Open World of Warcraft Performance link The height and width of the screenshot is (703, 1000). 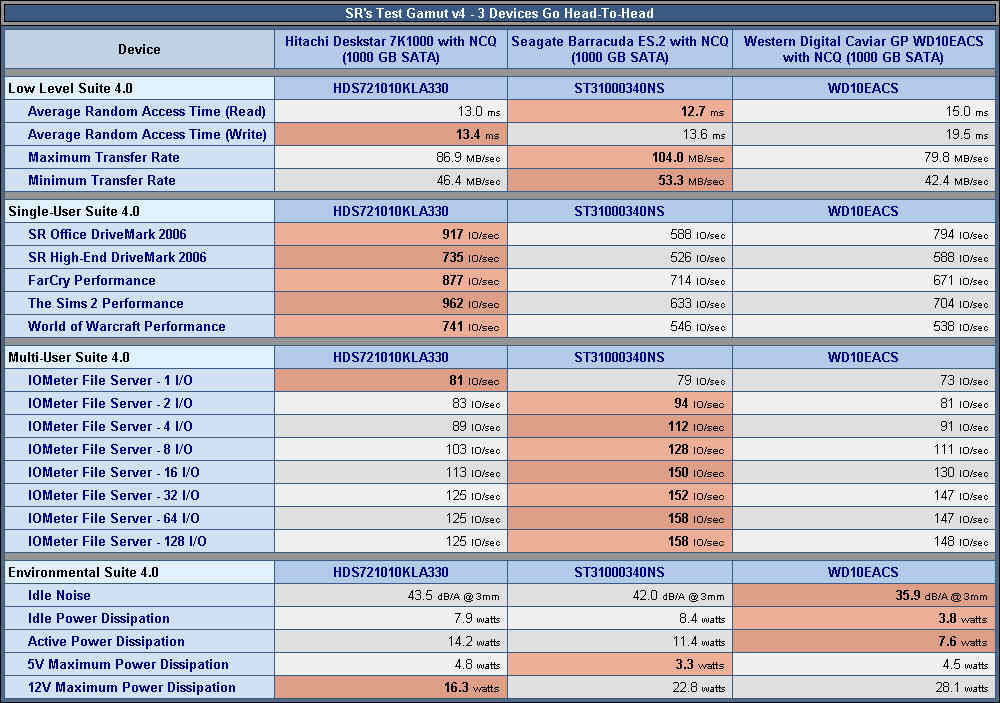point(127,326)
